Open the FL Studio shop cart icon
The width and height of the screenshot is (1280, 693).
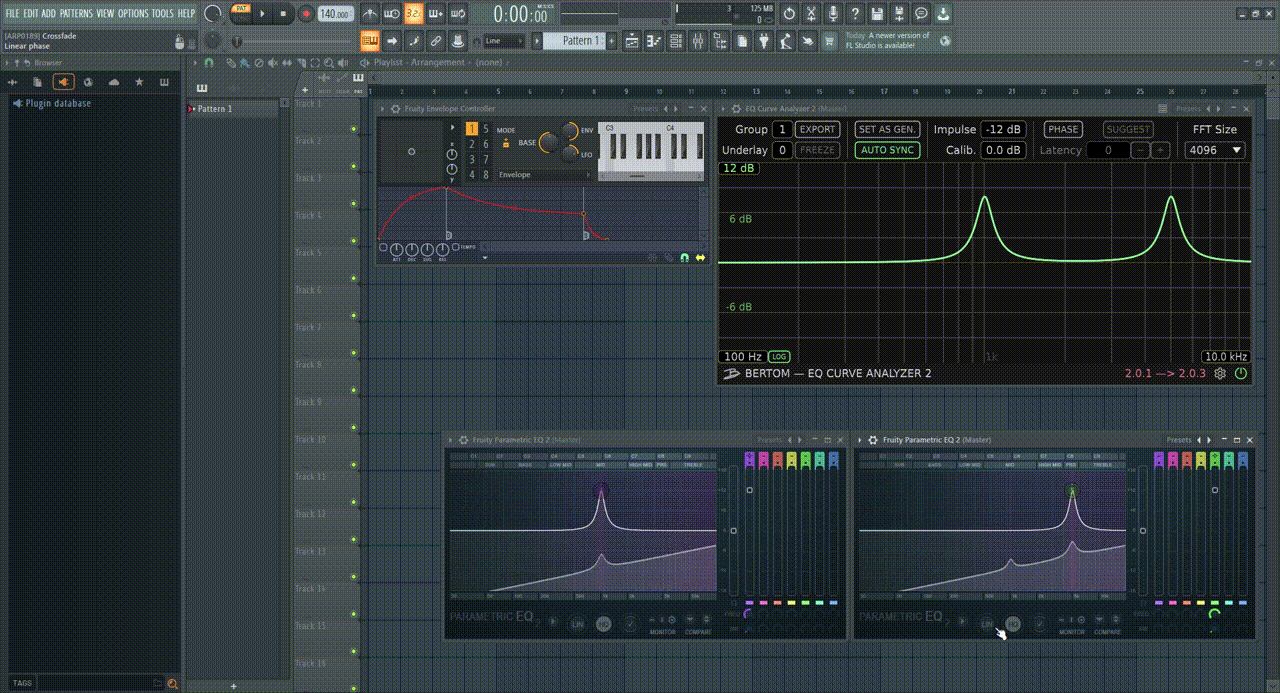(827, 41)
